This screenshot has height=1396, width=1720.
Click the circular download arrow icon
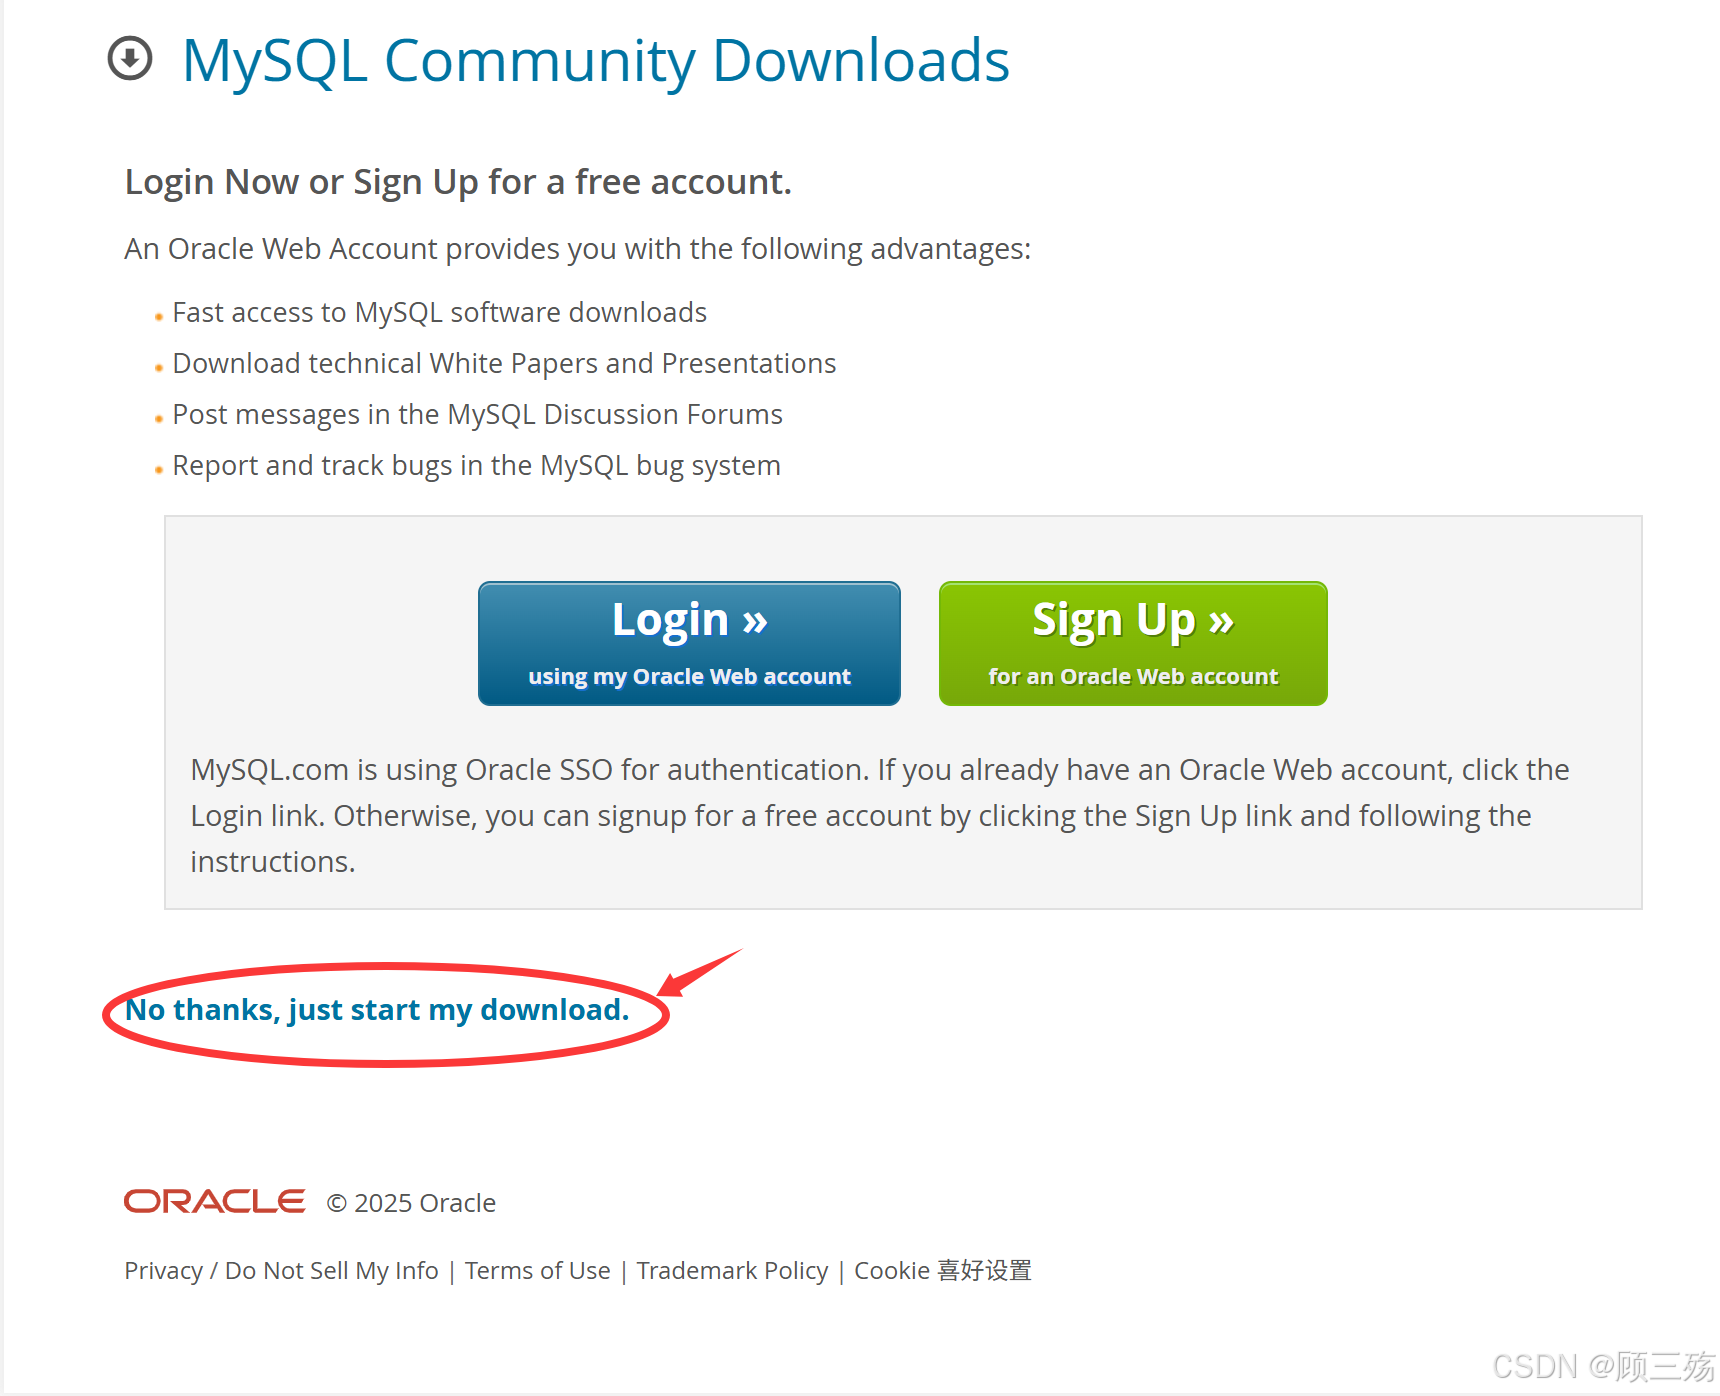[130, 58]
